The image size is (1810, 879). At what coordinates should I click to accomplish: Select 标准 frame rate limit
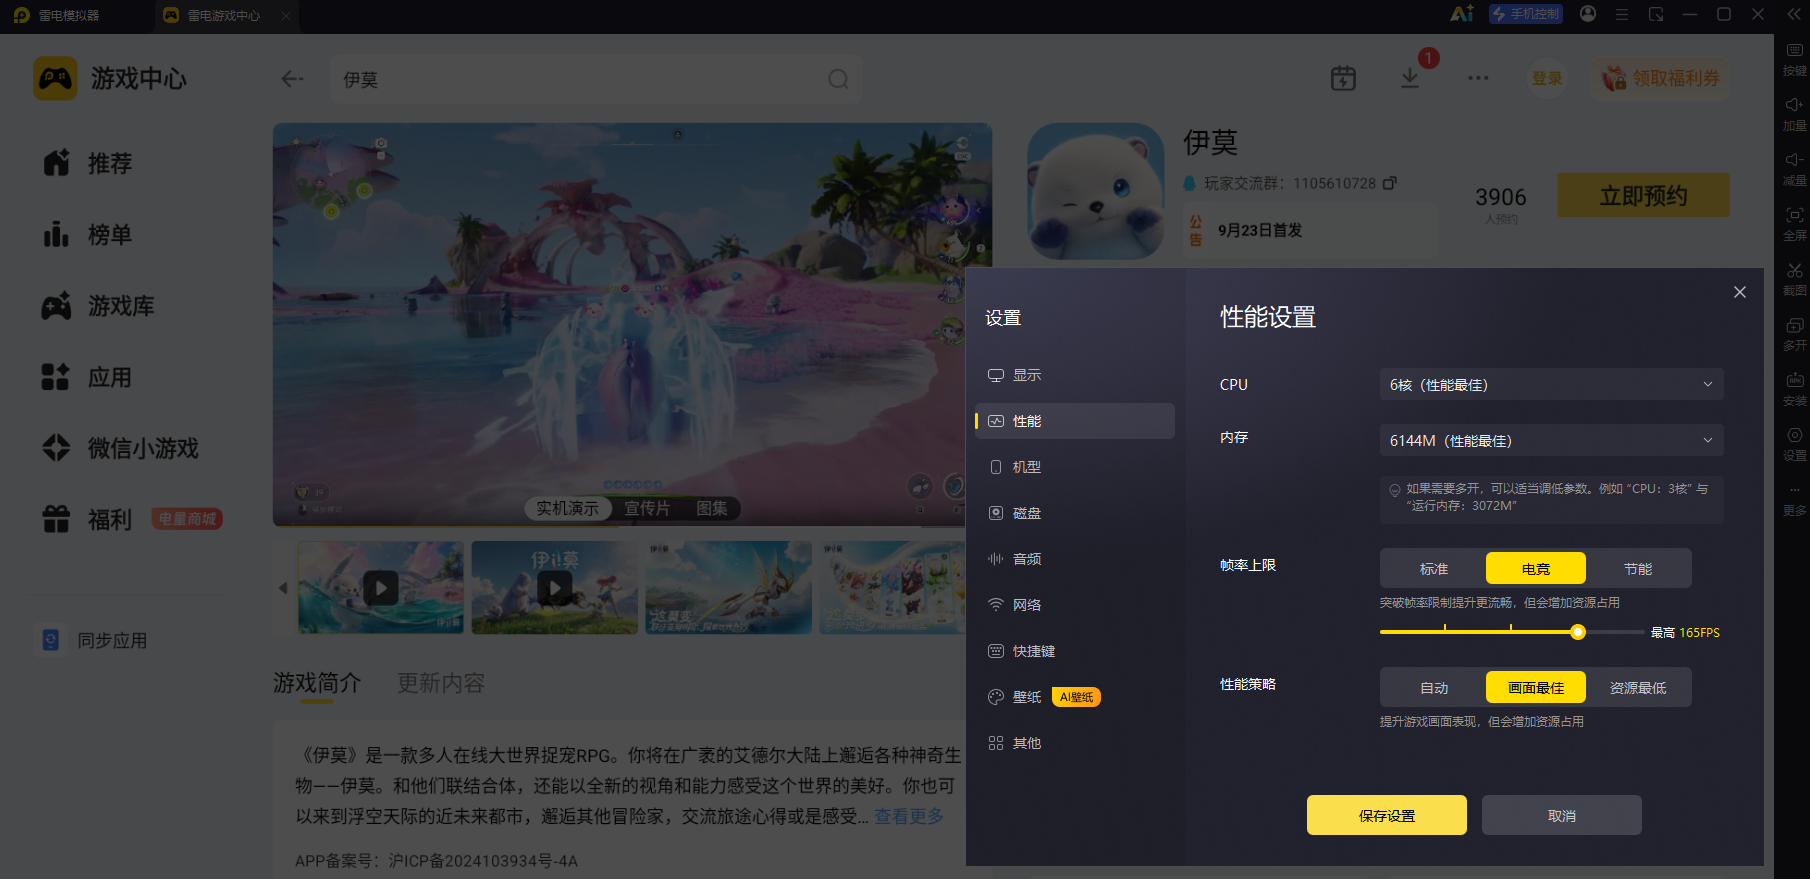tap(1434, 568)
